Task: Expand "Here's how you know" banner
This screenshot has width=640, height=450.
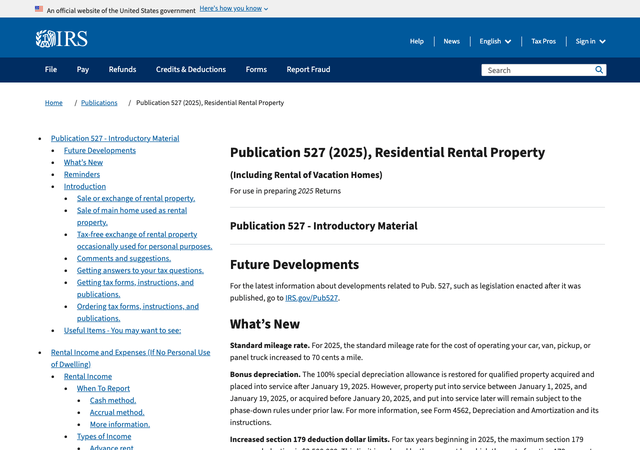Action: point(233,9)
